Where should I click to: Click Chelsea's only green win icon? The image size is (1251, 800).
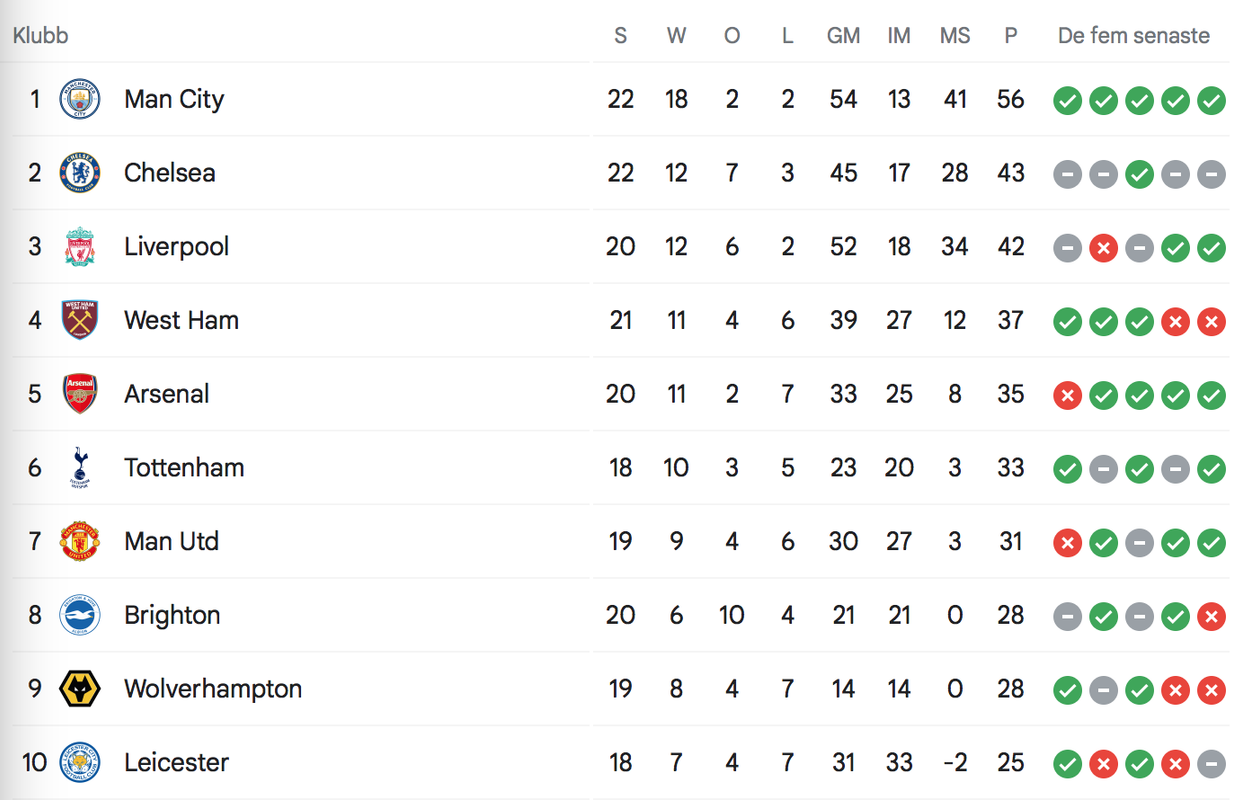click(1139, 173)
